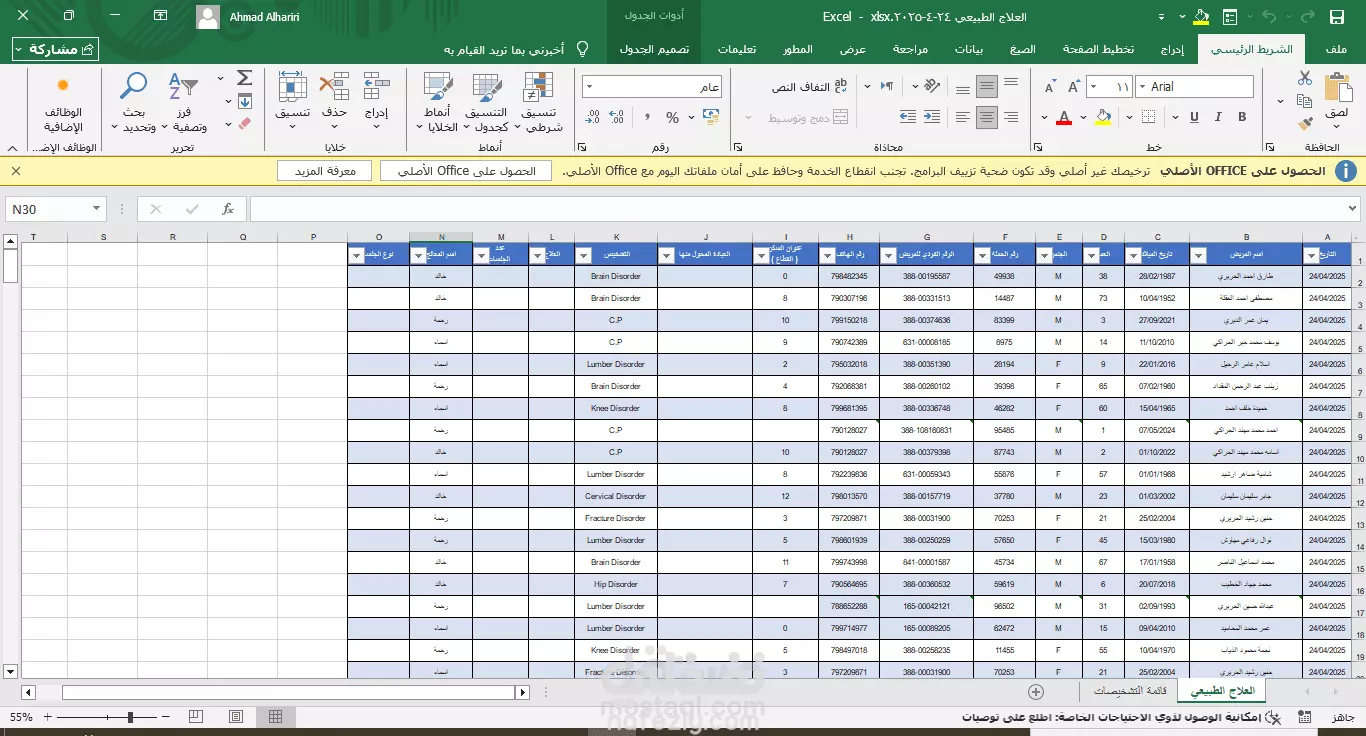
Task: Switch to Table Design (تصميم الجدول) tab
Action: (x=654, y=49)
